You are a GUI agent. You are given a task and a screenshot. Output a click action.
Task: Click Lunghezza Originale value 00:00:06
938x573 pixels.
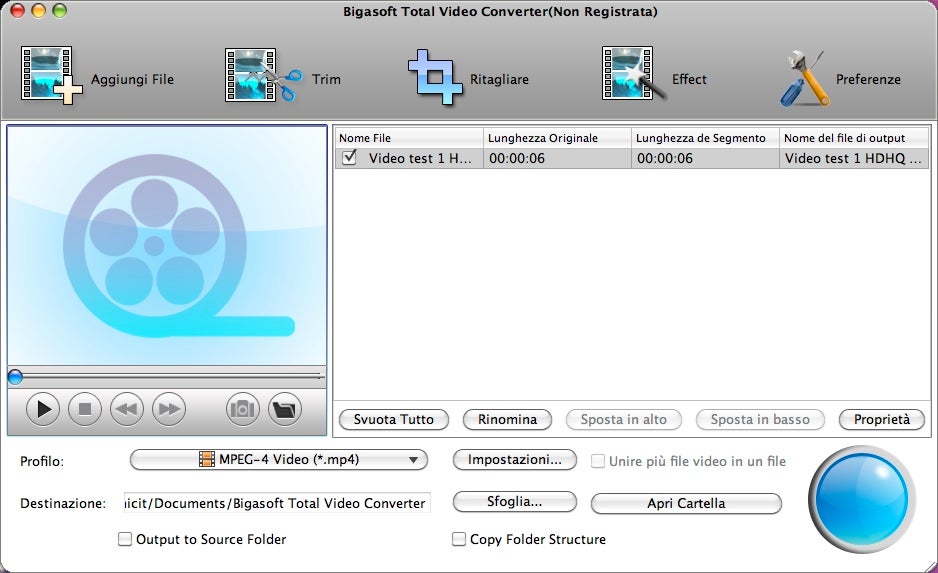click(517, 158)
